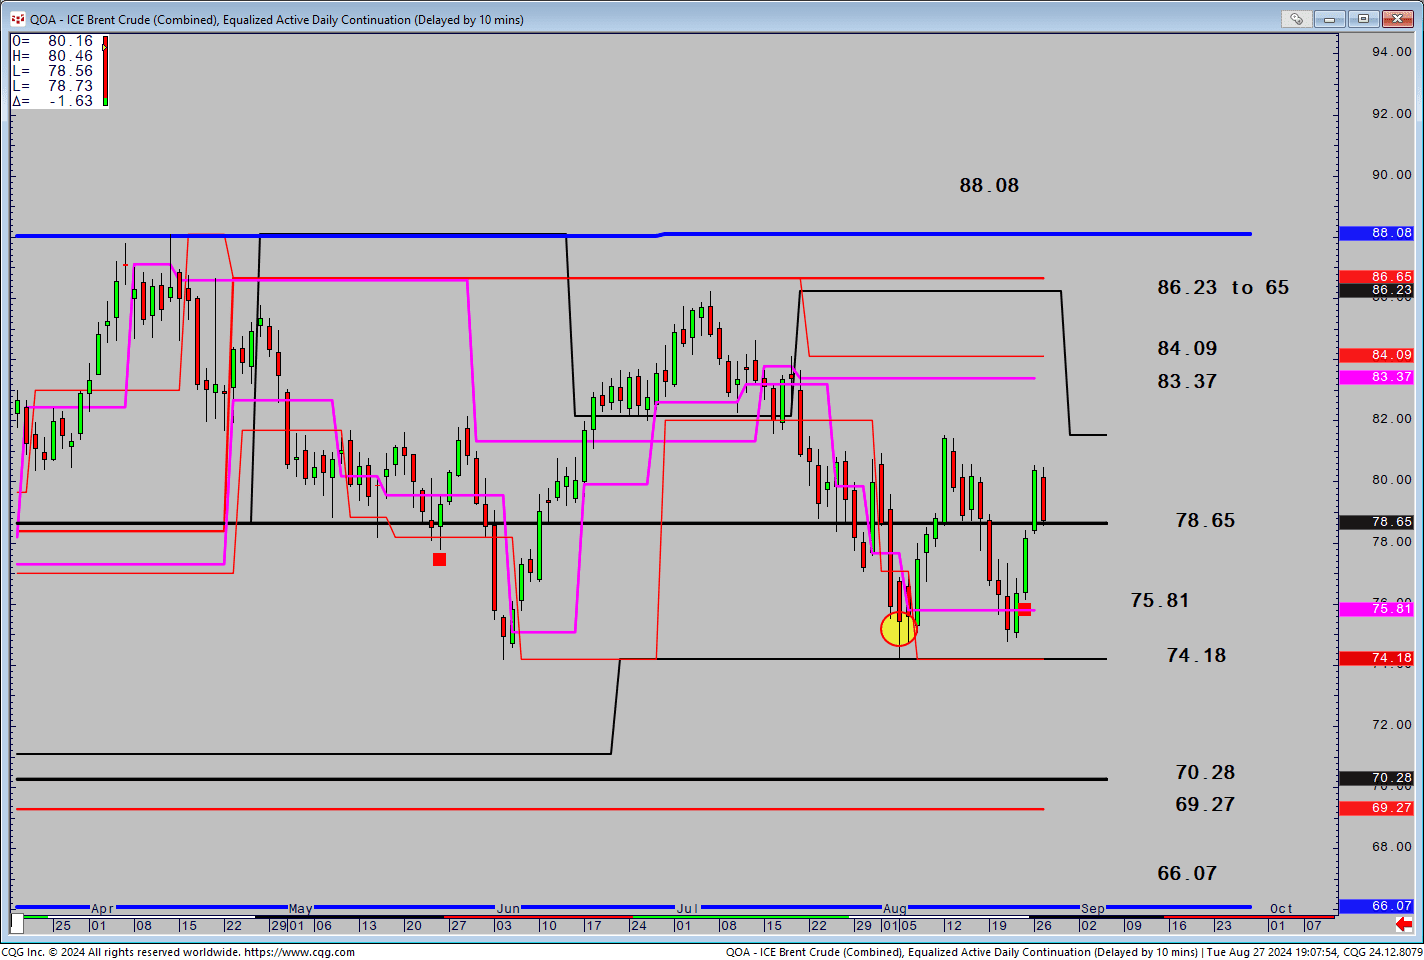This screenshot has width=1424, height=960.
Task: Click the 92.00 price scale label
Action: [x=1391, y=114]
